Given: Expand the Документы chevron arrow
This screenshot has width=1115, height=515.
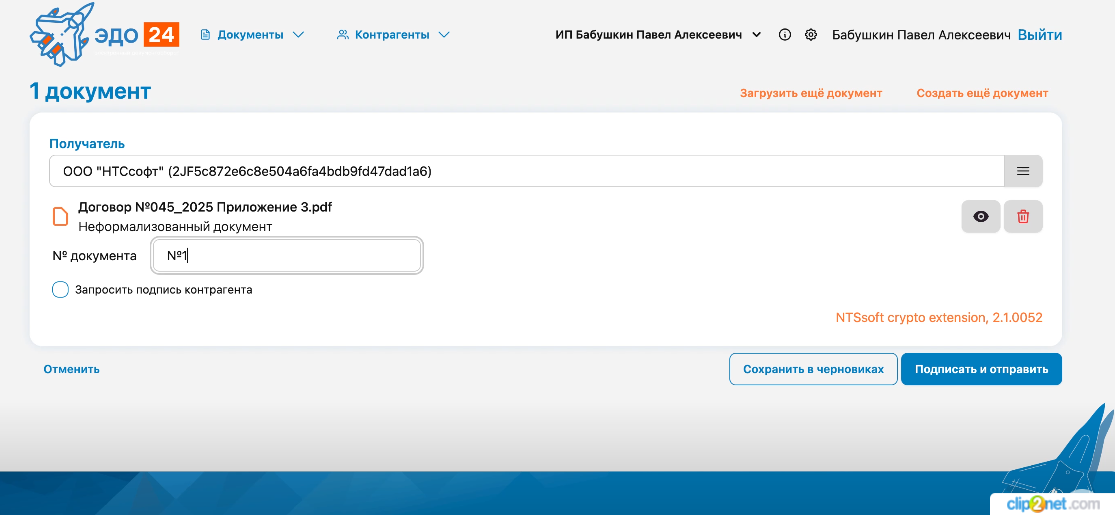Looking at the screenshot, I should coord(299,34).
